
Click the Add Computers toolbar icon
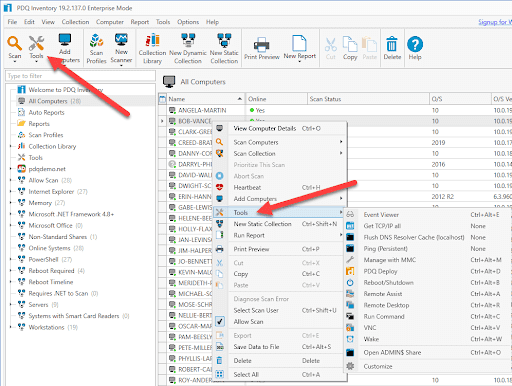(65, 40)
